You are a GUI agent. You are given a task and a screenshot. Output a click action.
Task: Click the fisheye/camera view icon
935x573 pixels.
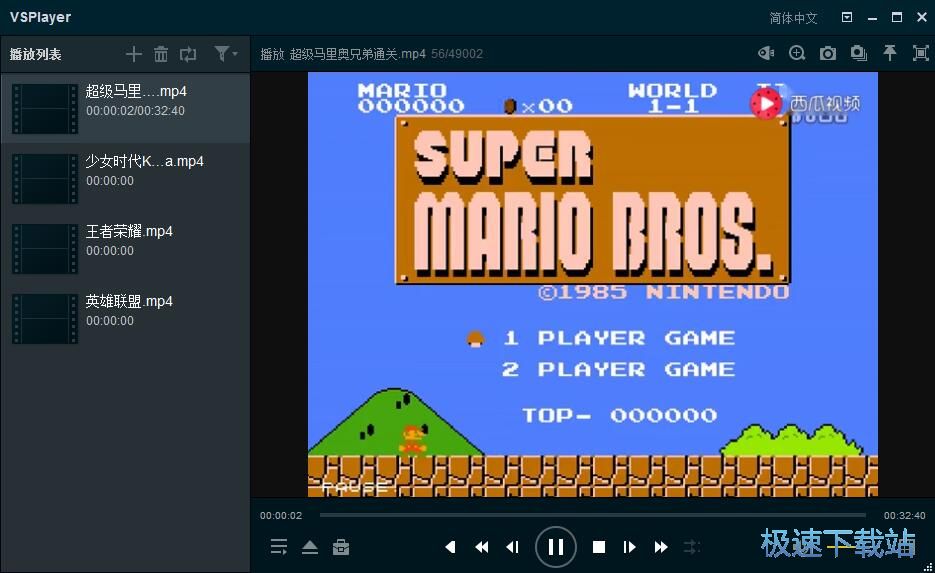click(766, 54)
